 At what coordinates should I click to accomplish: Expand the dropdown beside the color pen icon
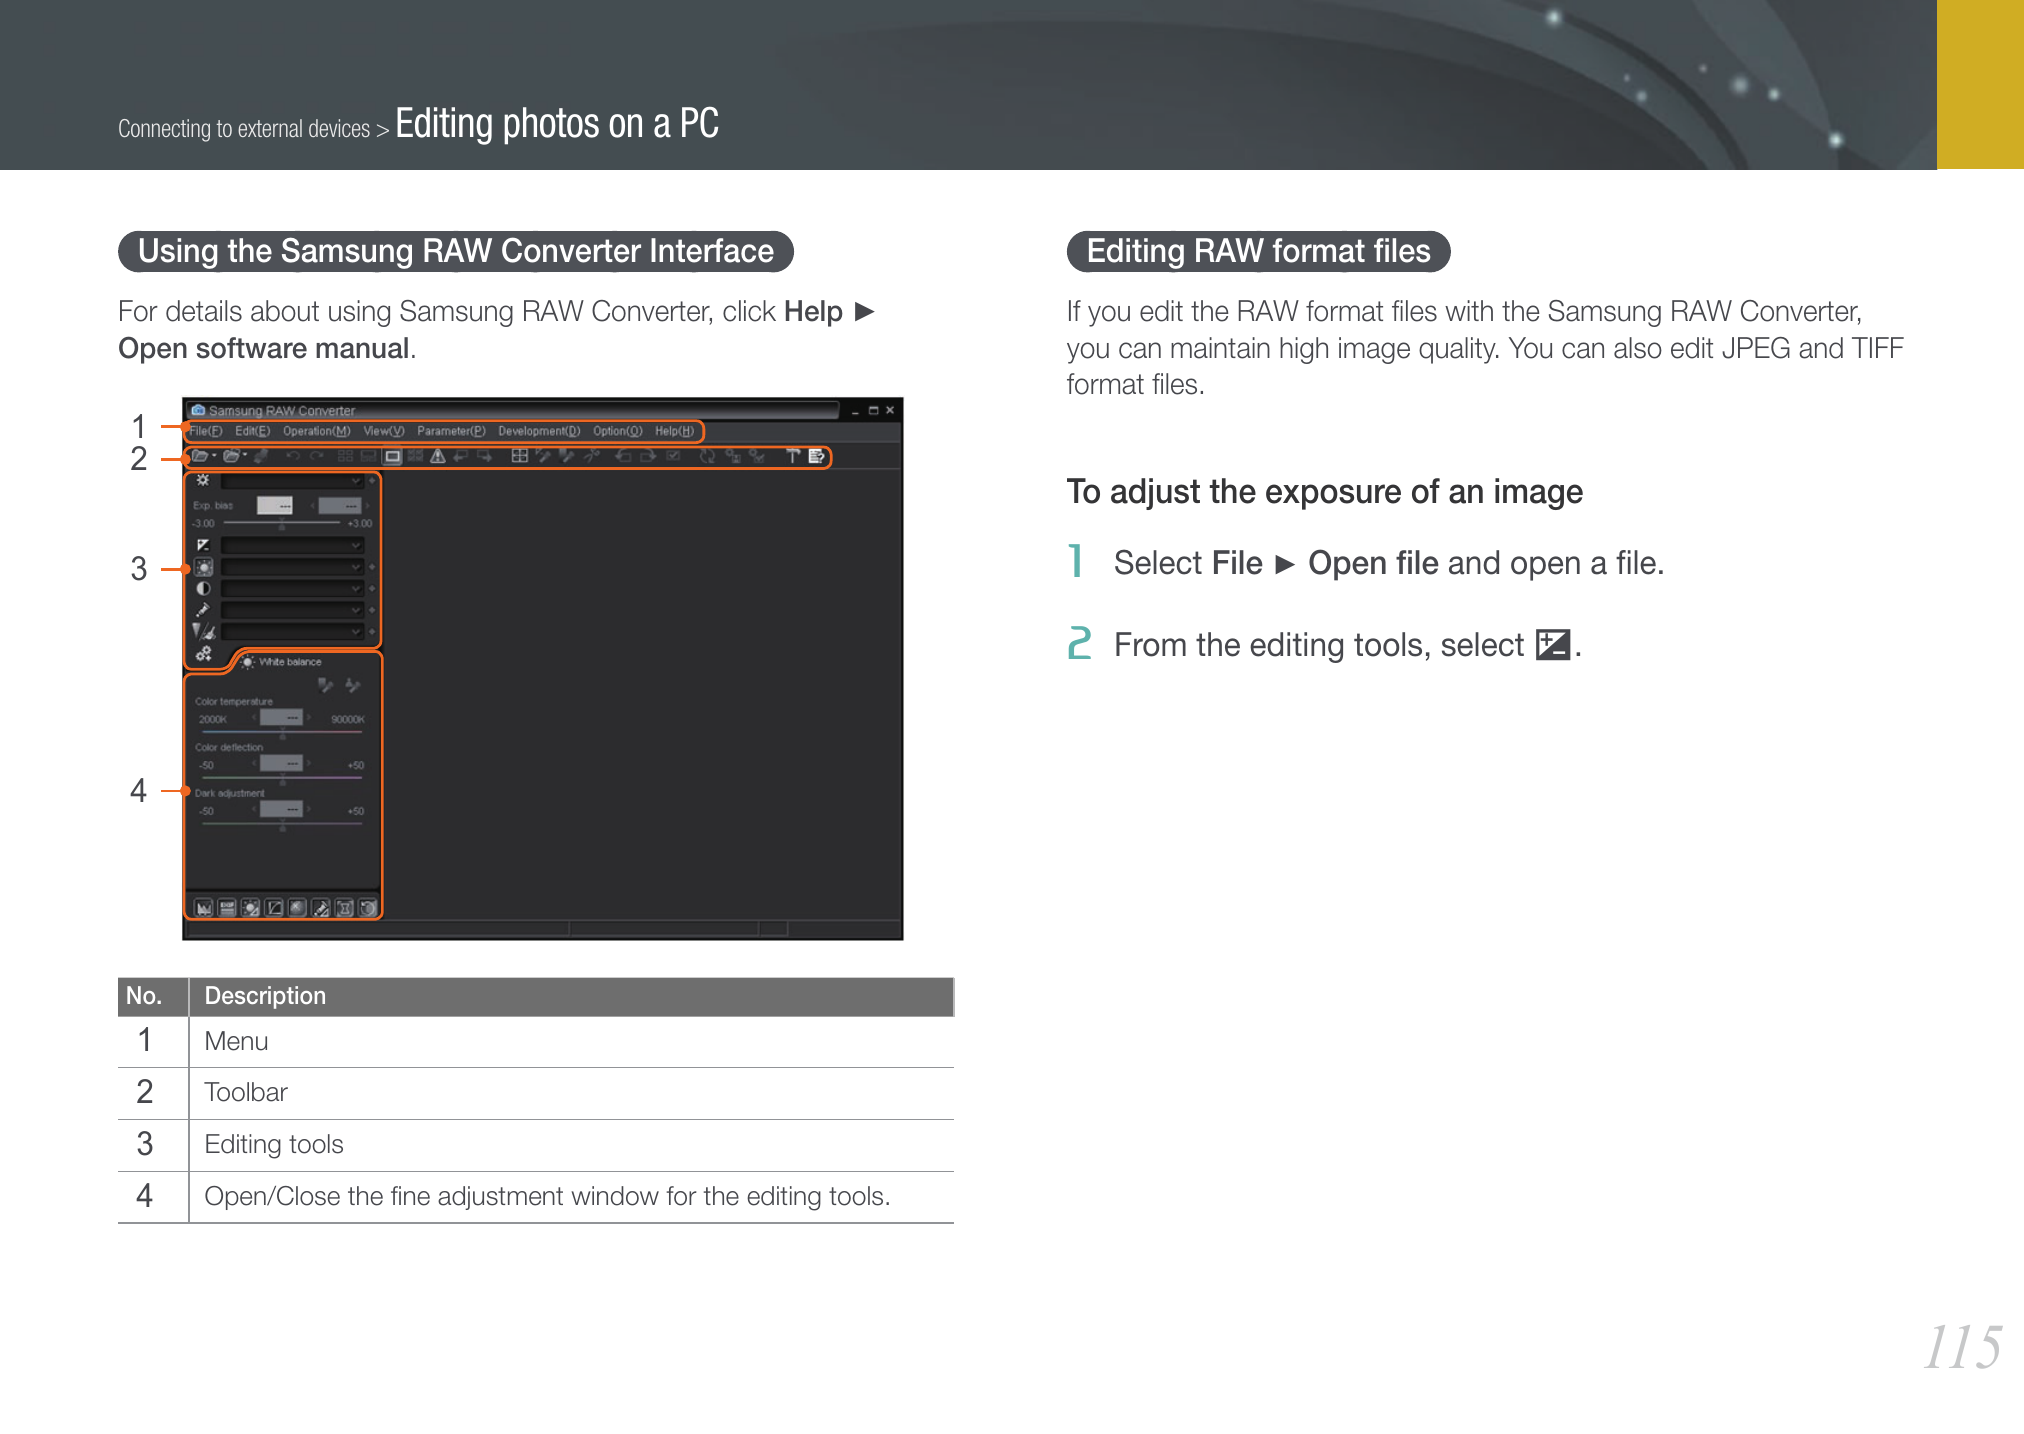point(292,610)
